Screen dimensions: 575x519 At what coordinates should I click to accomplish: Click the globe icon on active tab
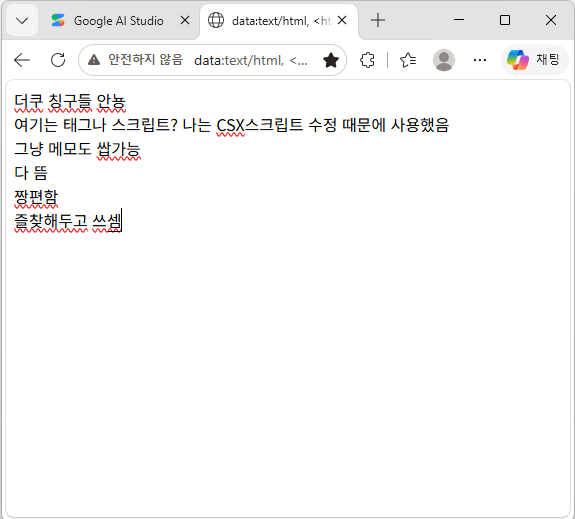click(216, 20)
